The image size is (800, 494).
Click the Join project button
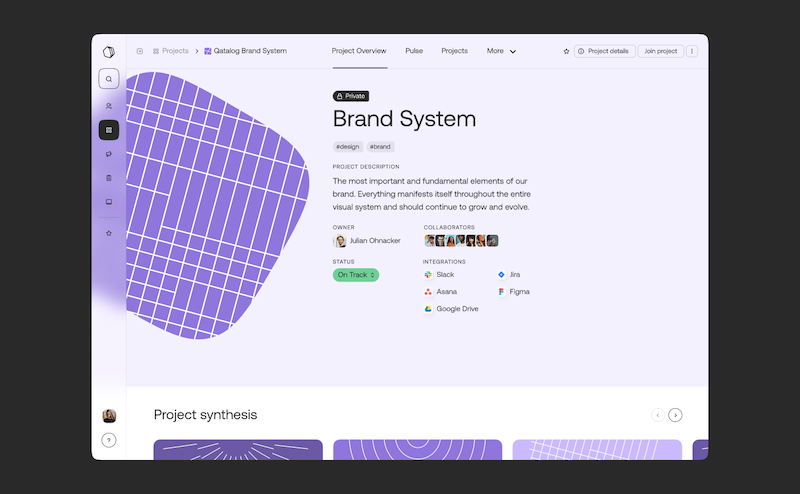coord(661,51)
